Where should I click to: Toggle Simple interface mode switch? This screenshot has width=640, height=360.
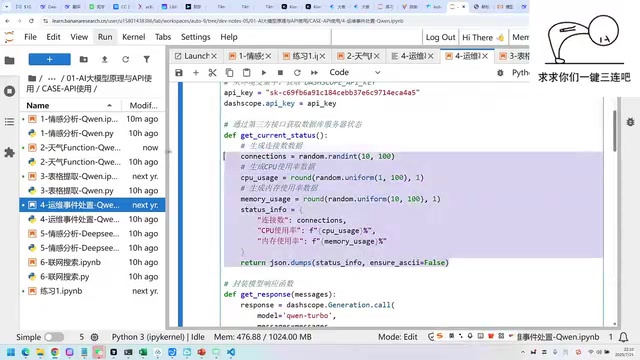tap(54, 337)
